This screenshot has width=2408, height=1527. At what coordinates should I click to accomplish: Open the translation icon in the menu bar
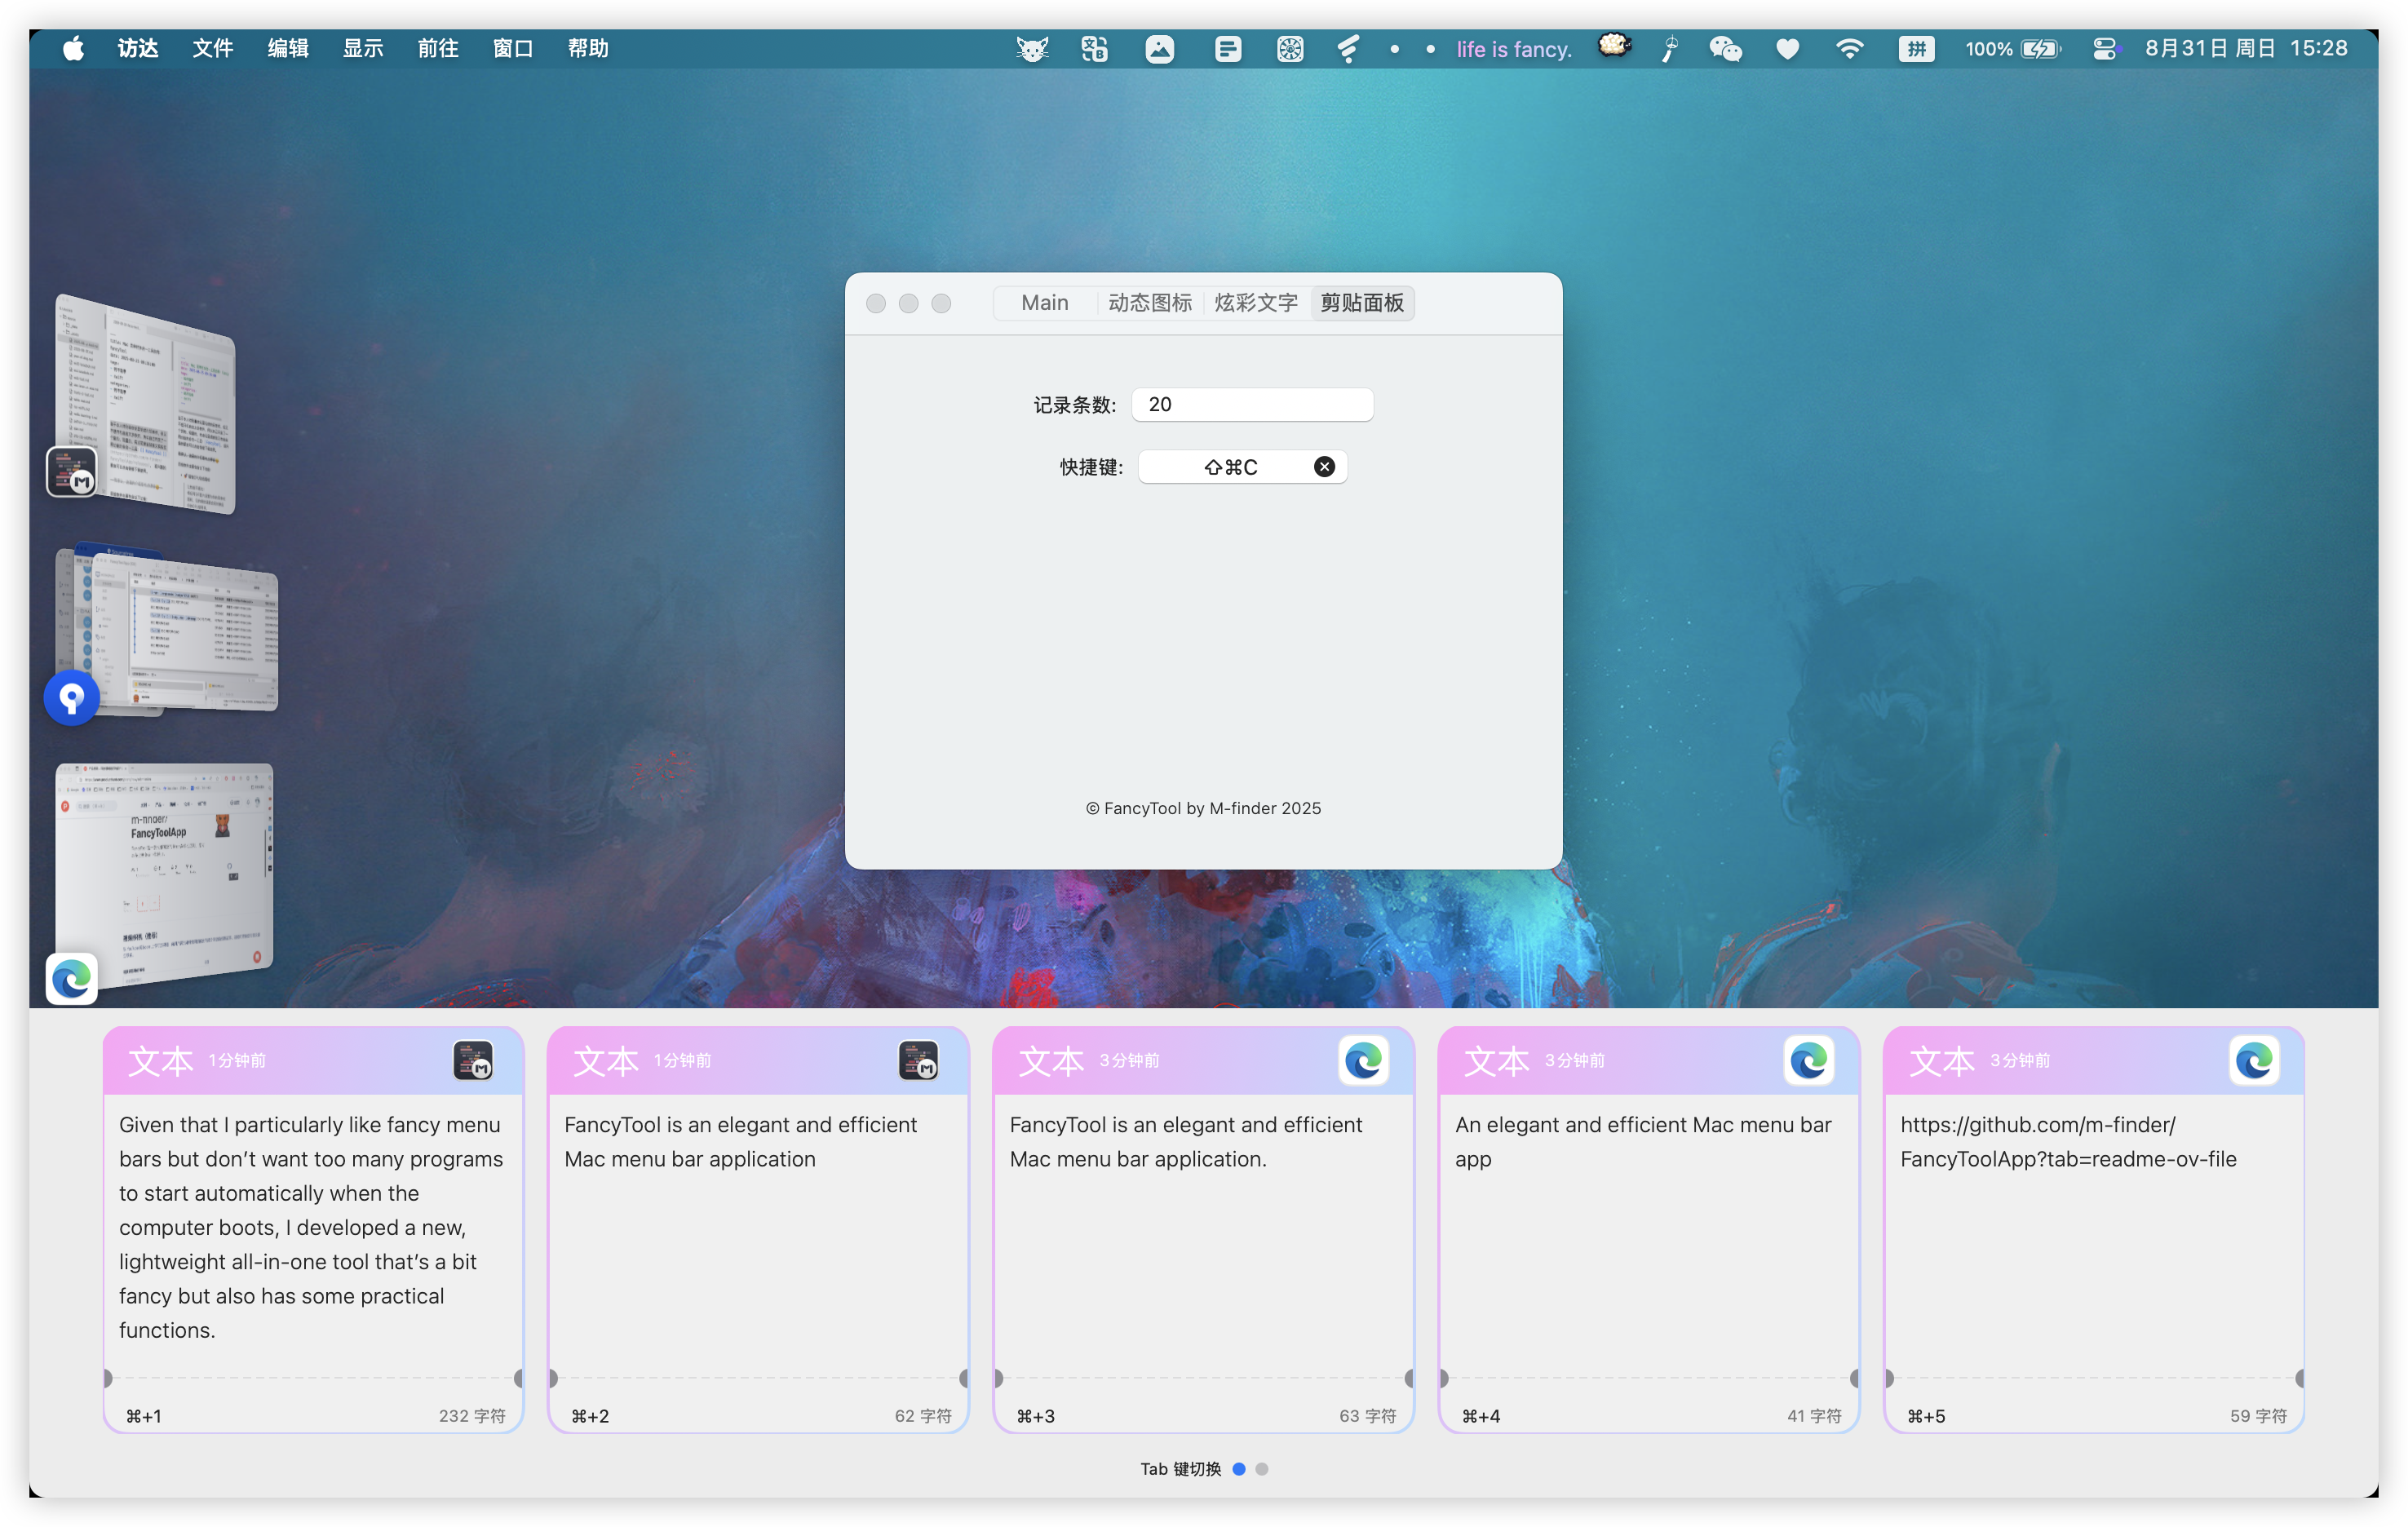pos(1094,47)
